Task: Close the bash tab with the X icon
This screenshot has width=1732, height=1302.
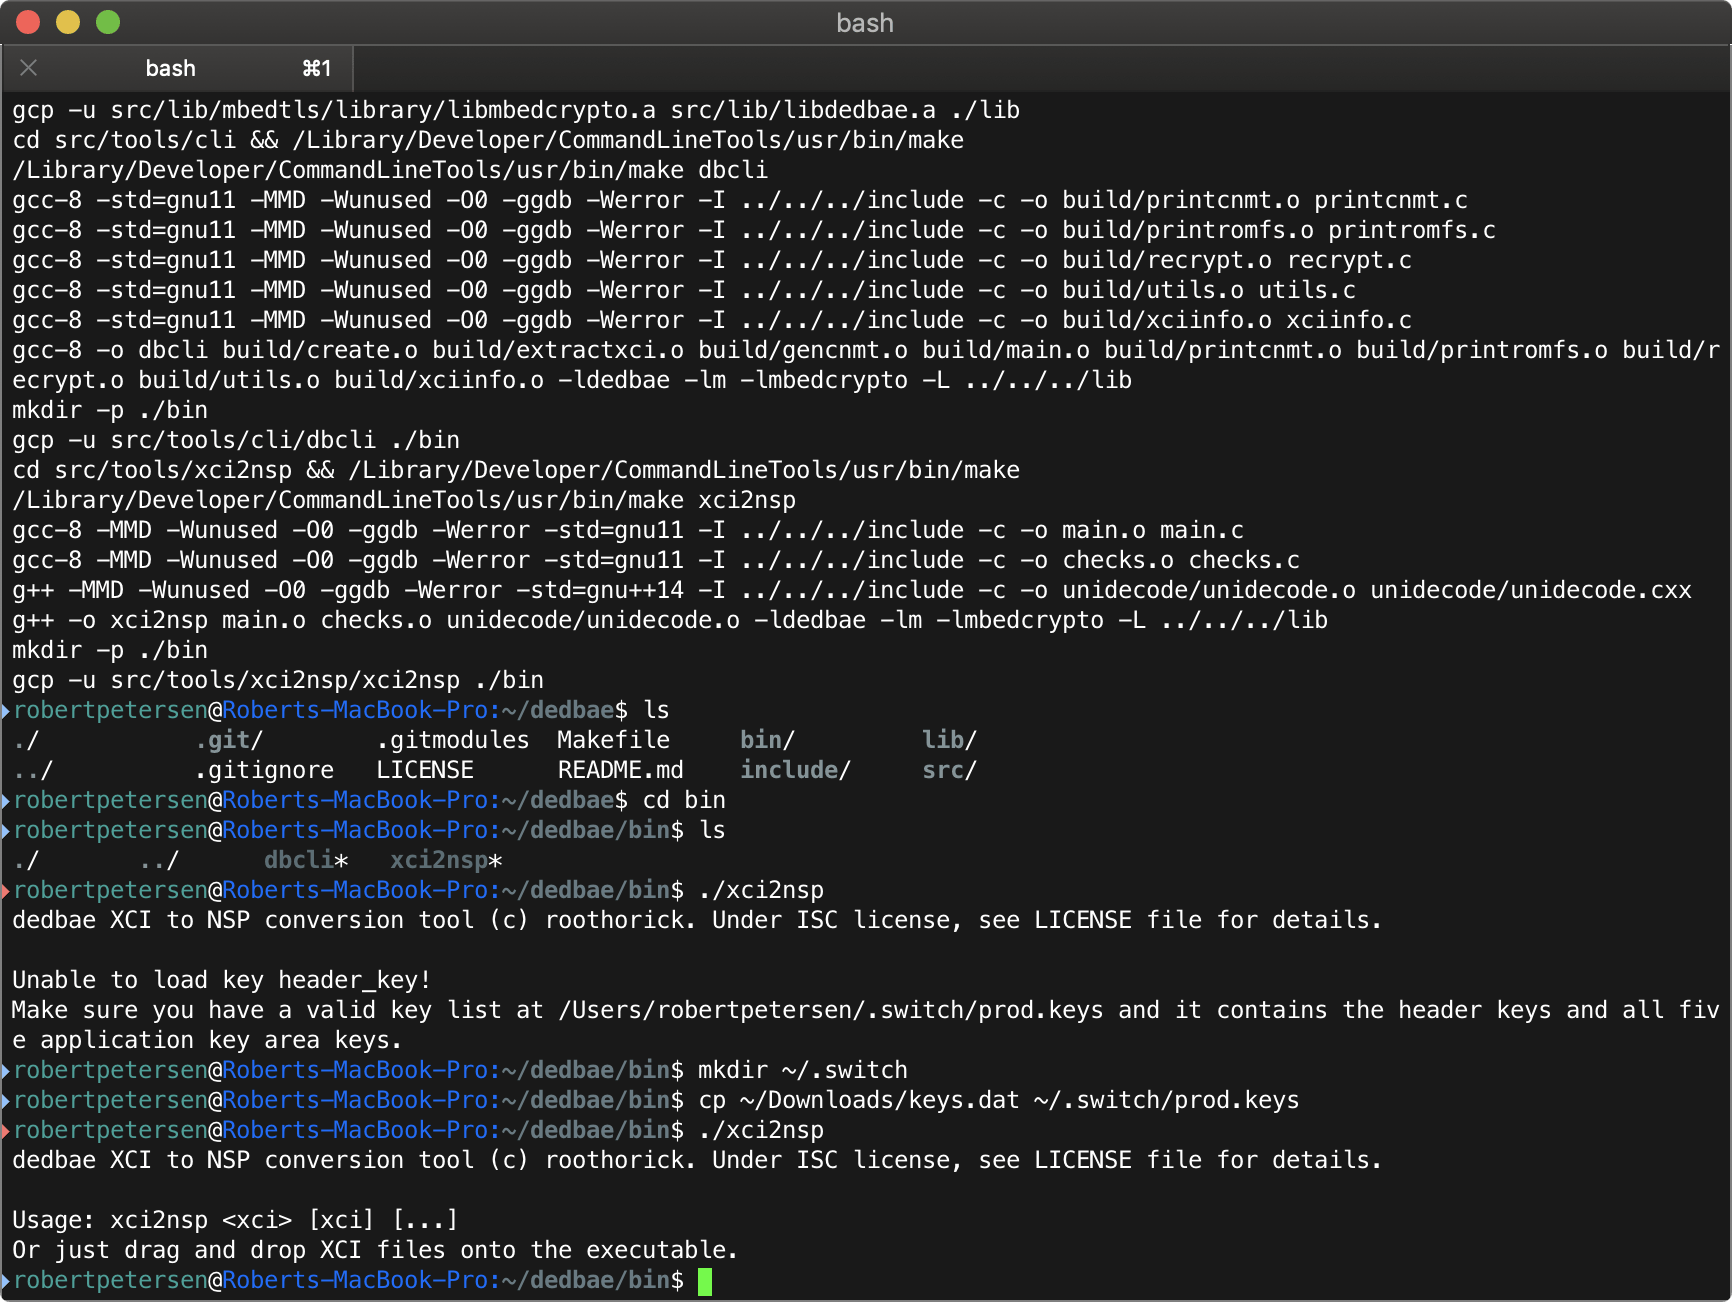Action: (x=29, y=68)
